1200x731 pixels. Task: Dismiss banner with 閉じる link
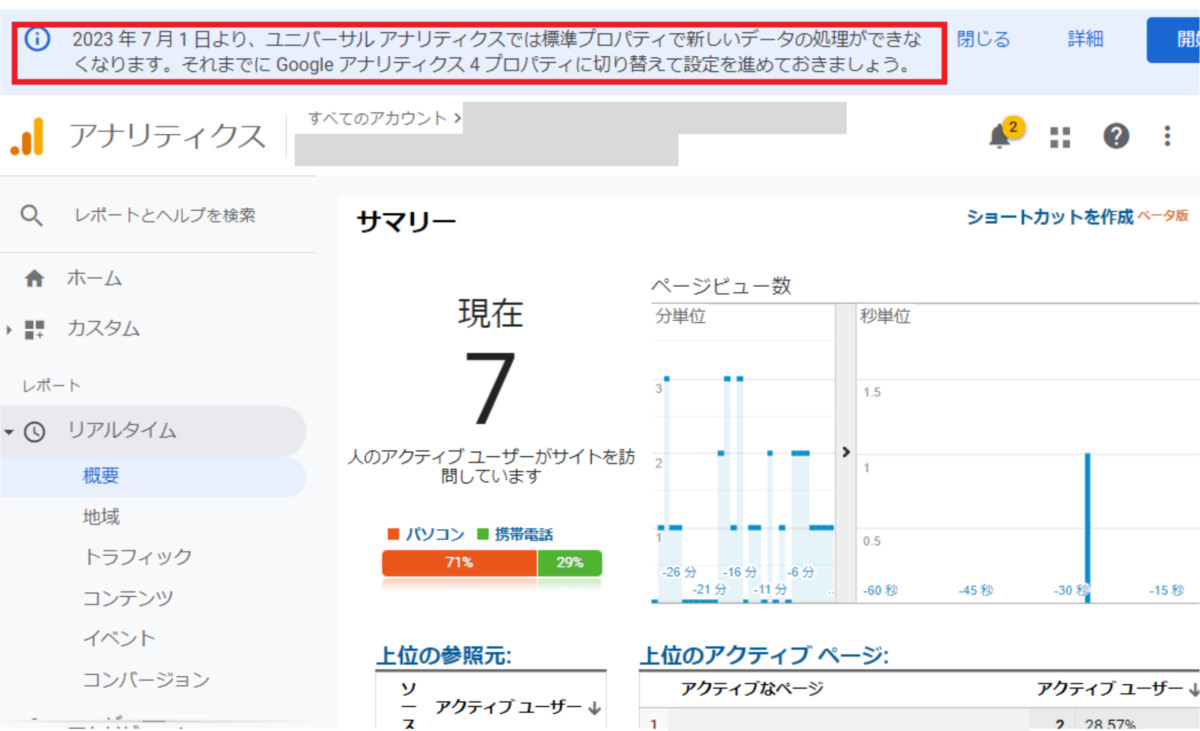coord(983,40)
